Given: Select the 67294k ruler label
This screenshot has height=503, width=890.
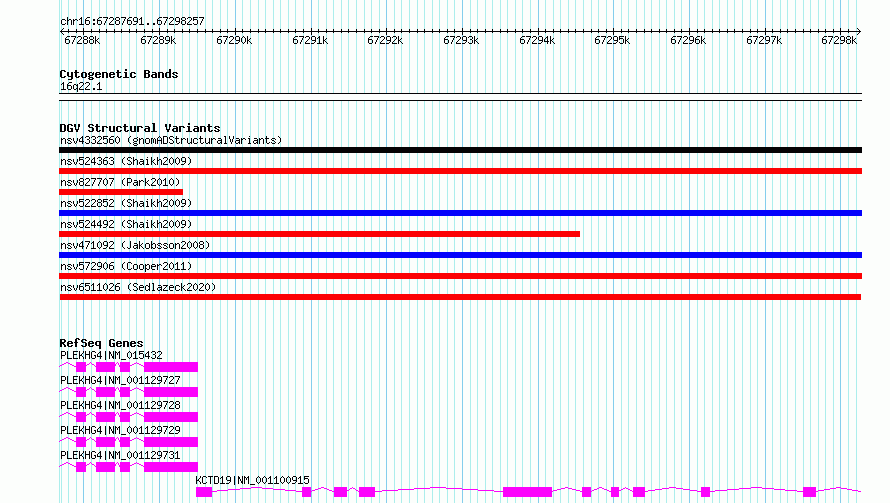Looking at the screenshot, I should tap(537, 40).
